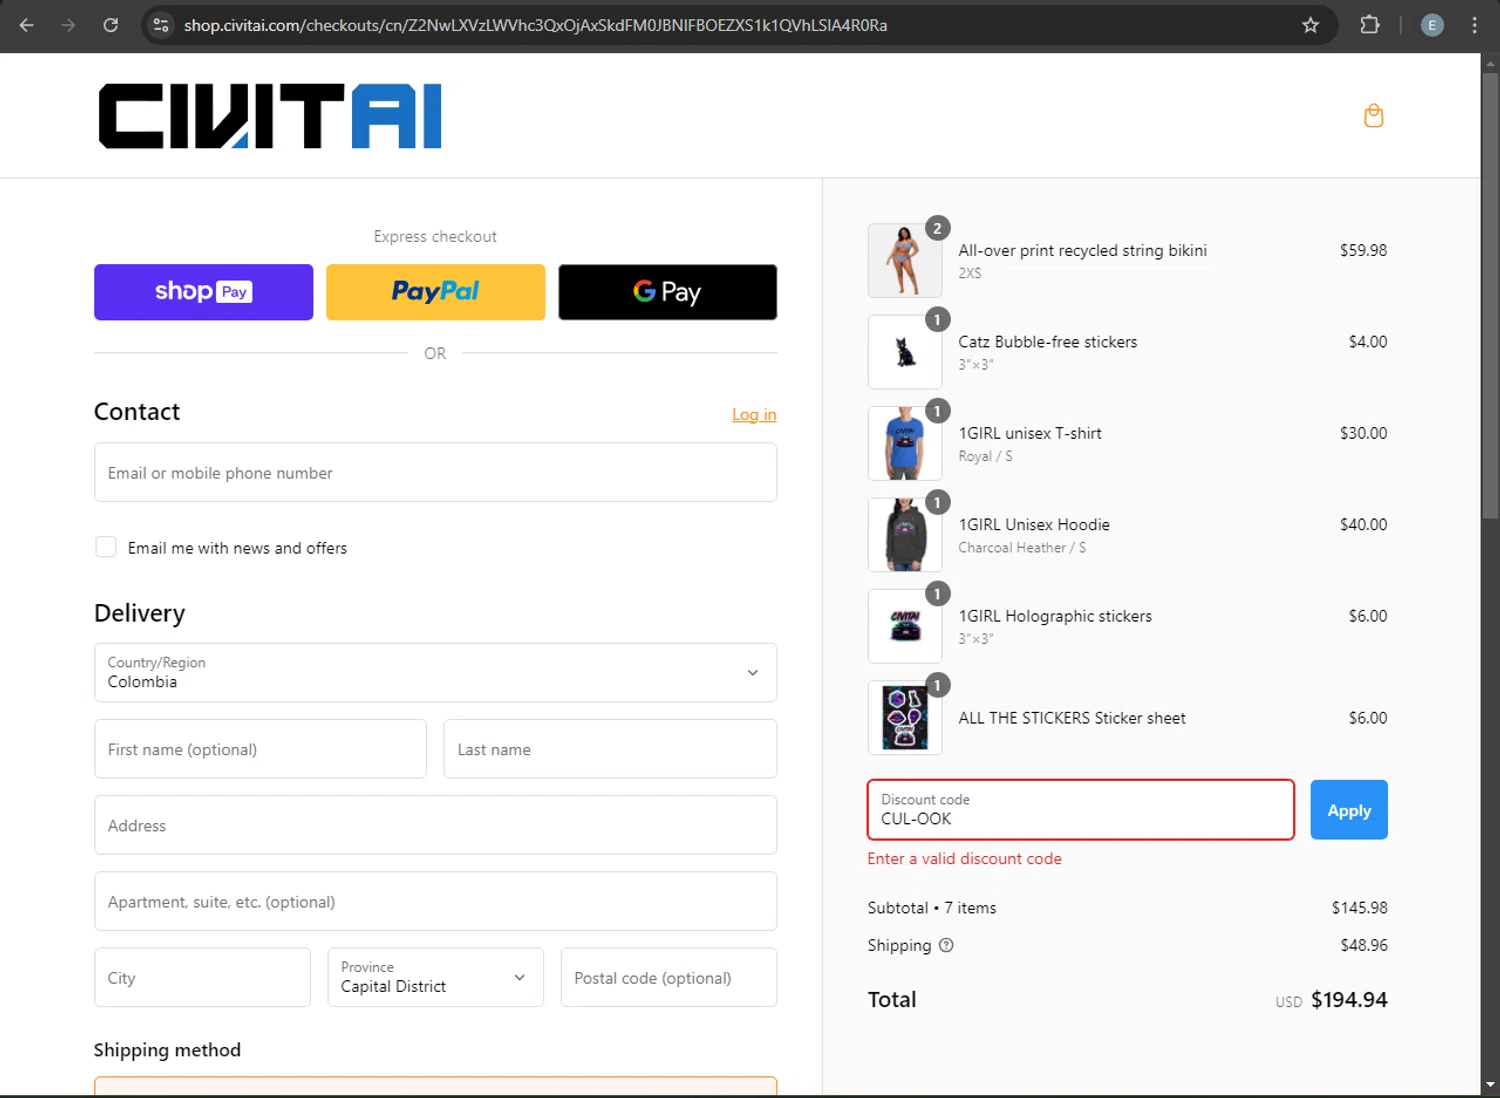Image resolution: width=1500 pixels, height=1098 pixels.
Task: Focus the Address field
Action: pyautogui.click(x=435, y=825)
